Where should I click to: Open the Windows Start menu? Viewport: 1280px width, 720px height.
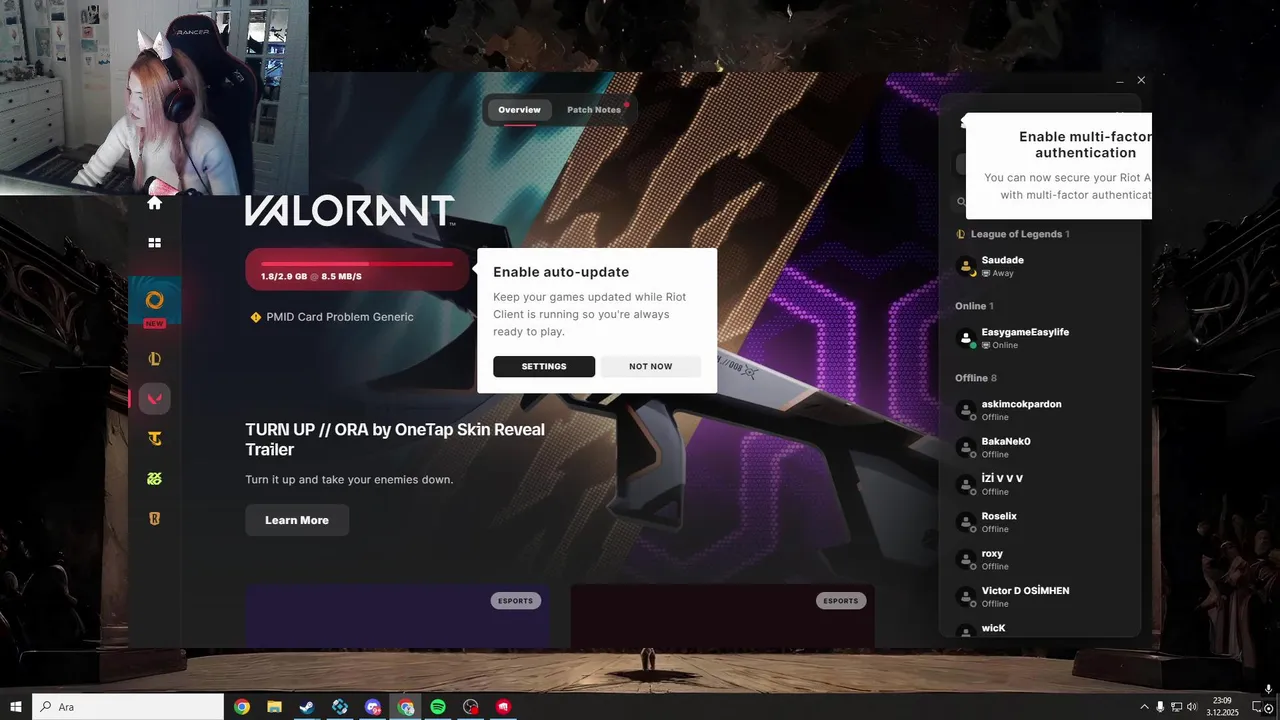16,707
